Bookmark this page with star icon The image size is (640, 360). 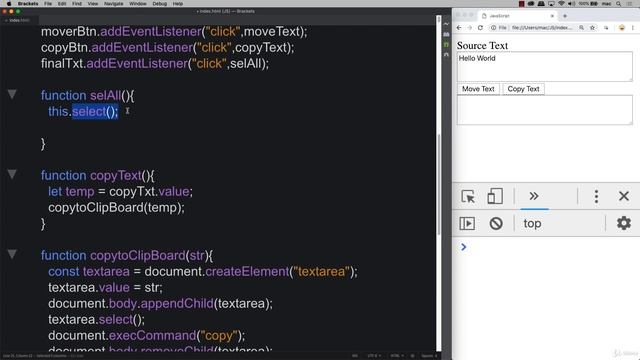[x=592, y=28]
